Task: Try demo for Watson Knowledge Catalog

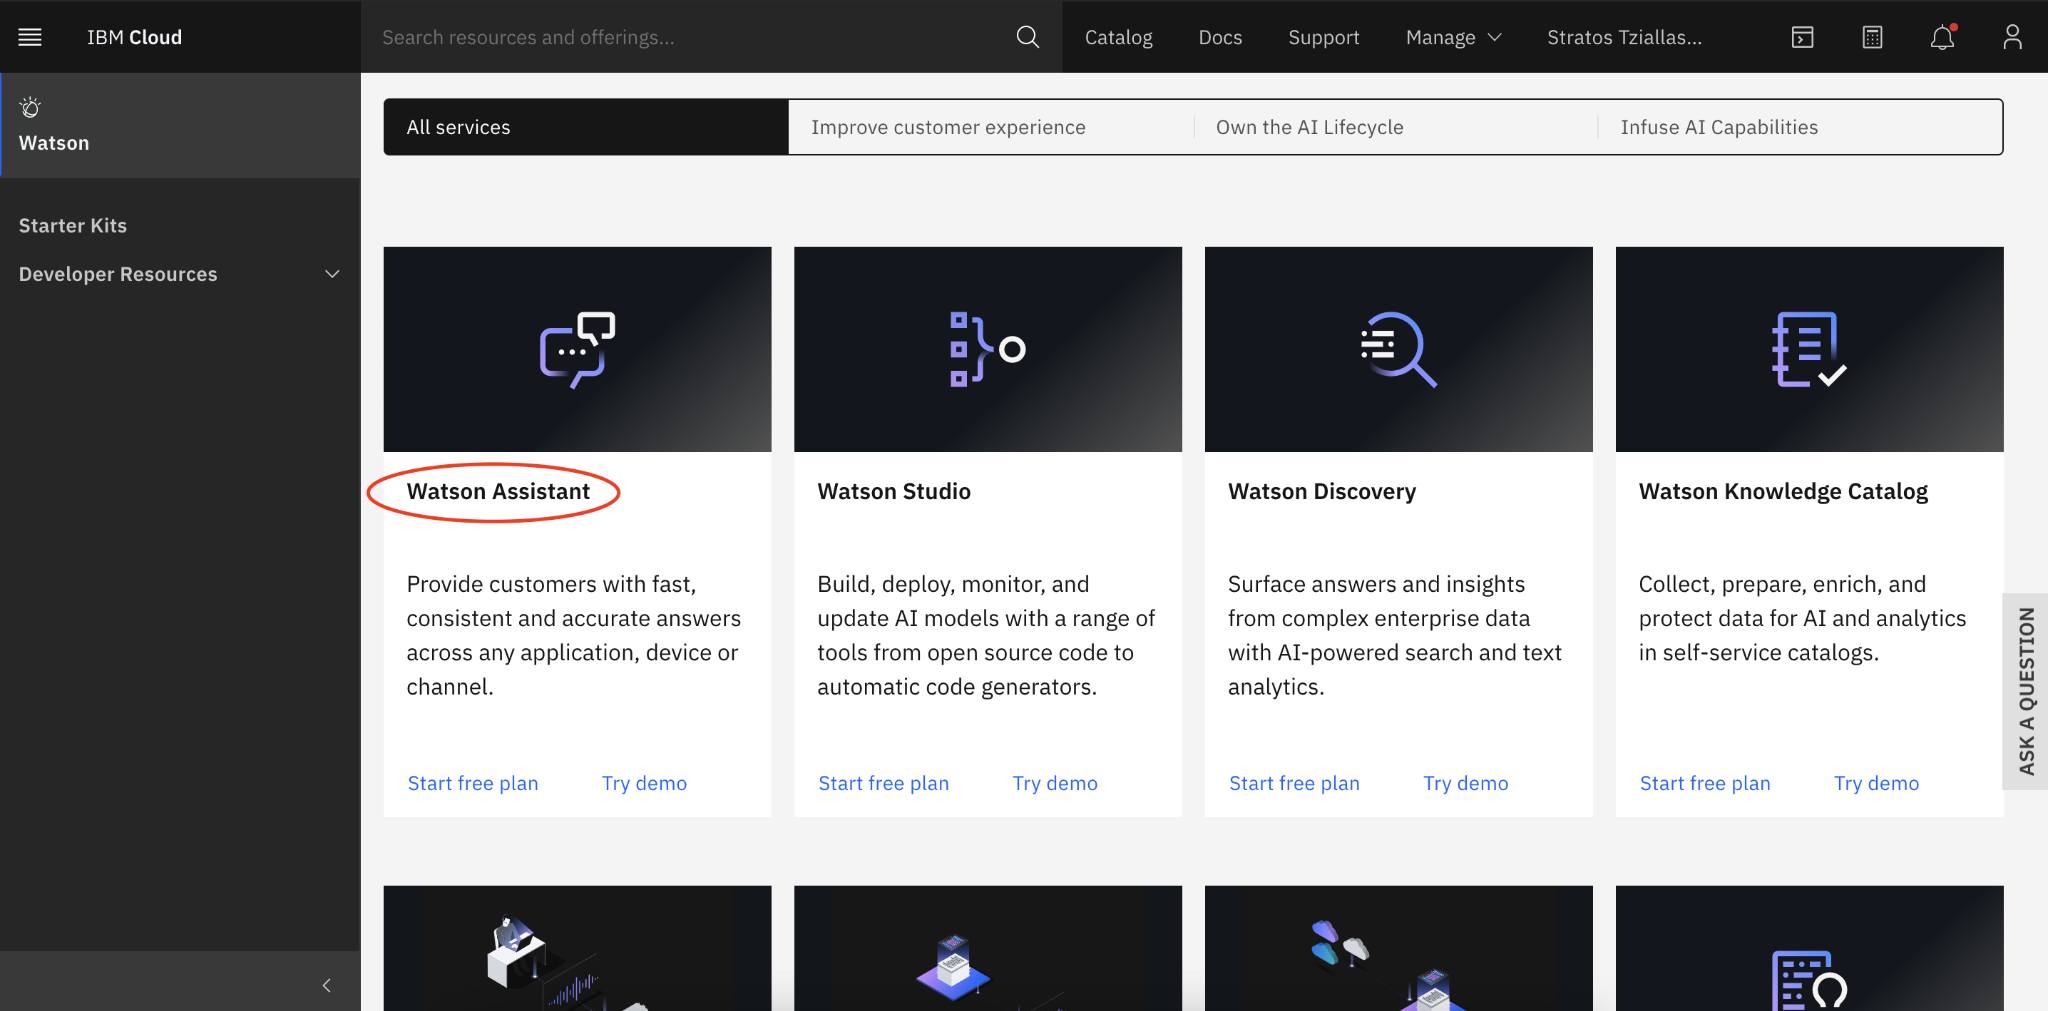Action: point(1876,783)
